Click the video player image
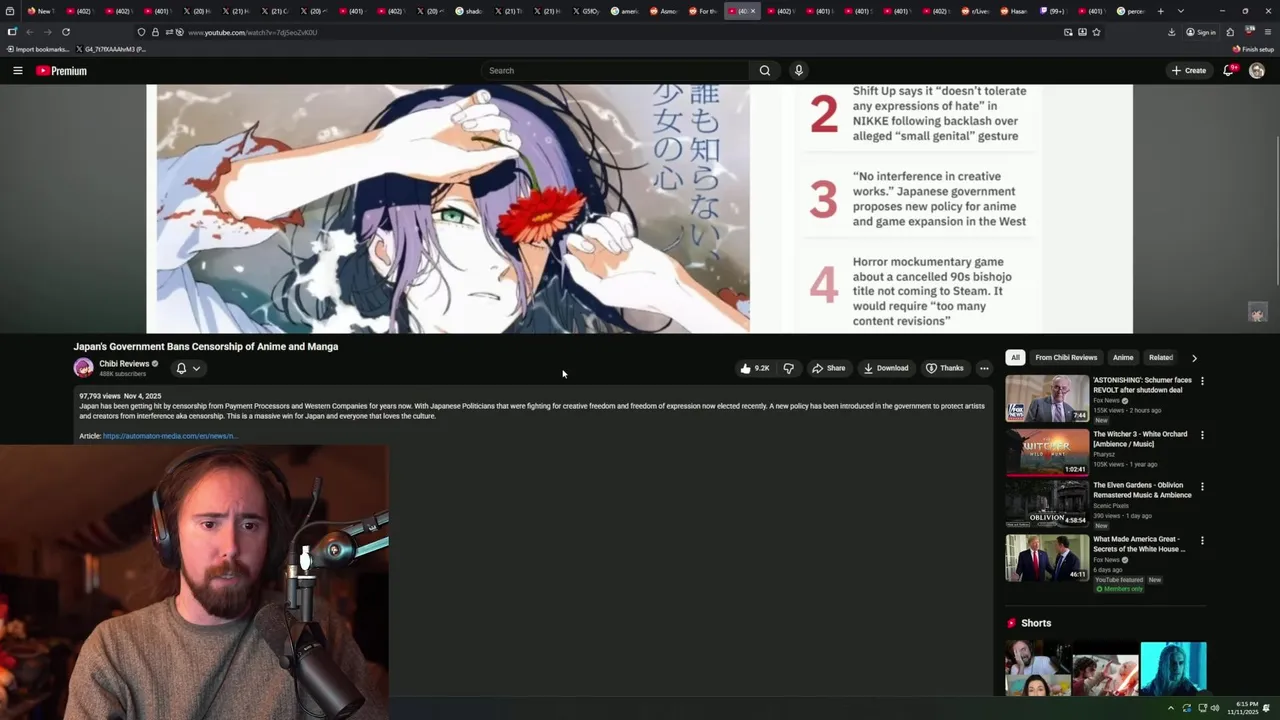The image size is (1280, 720). [x=640, y=208]
